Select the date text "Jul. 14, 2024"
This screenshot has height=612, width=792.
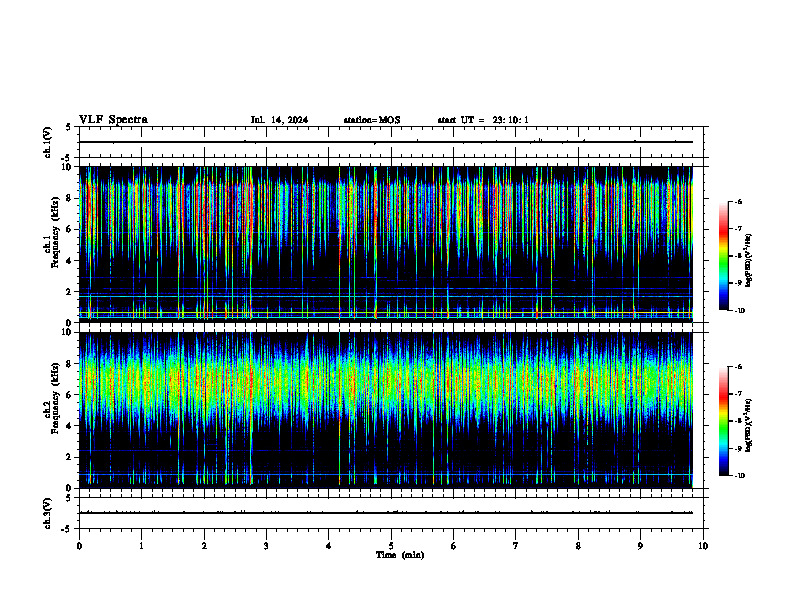(279, 120)
